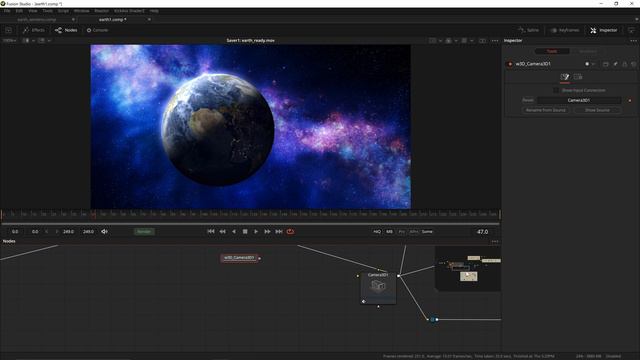Click the Camera3D1 parent name field
The height and width of the screenshot is (360, 640).
tap(579, 100)
